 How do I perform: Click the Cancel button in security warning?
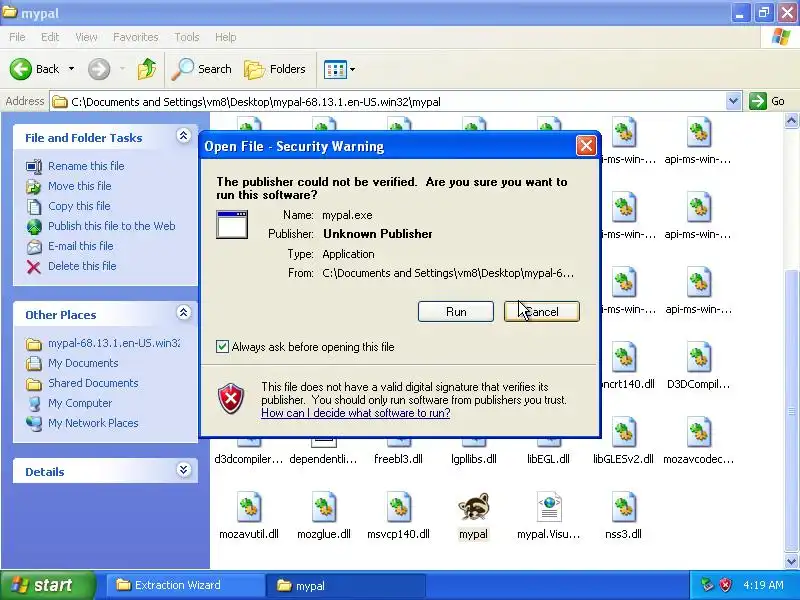tap(542, 312)
